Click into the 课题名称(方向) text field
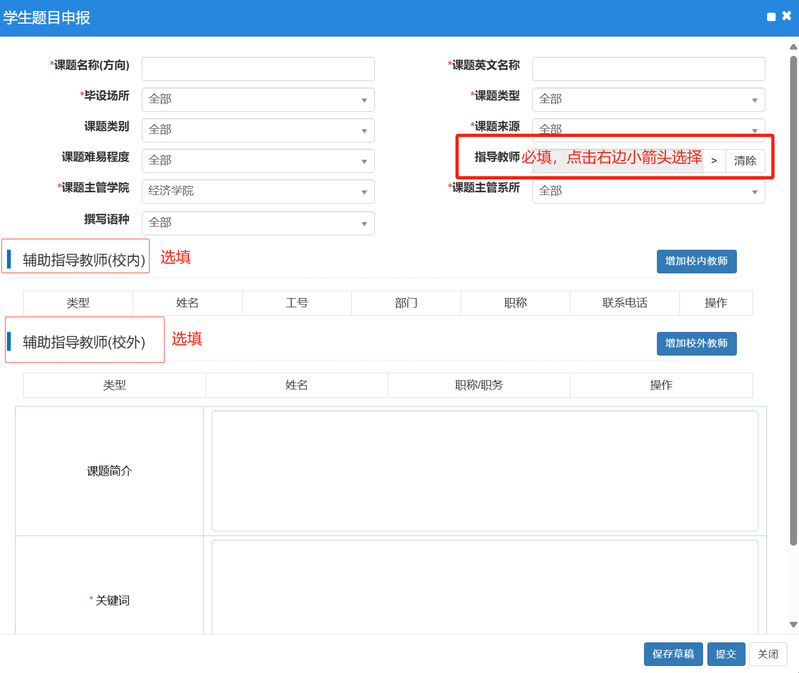This screenshot has width=799, height=673. pos(258,69)
